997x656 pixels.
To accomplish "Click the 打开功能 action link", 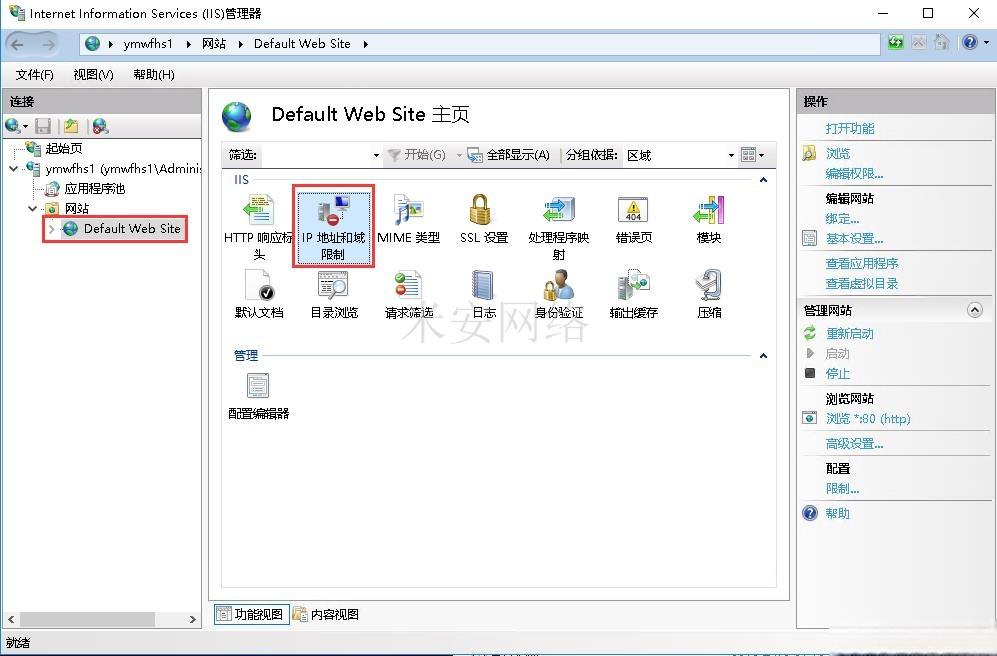I will tap(849, 128).
